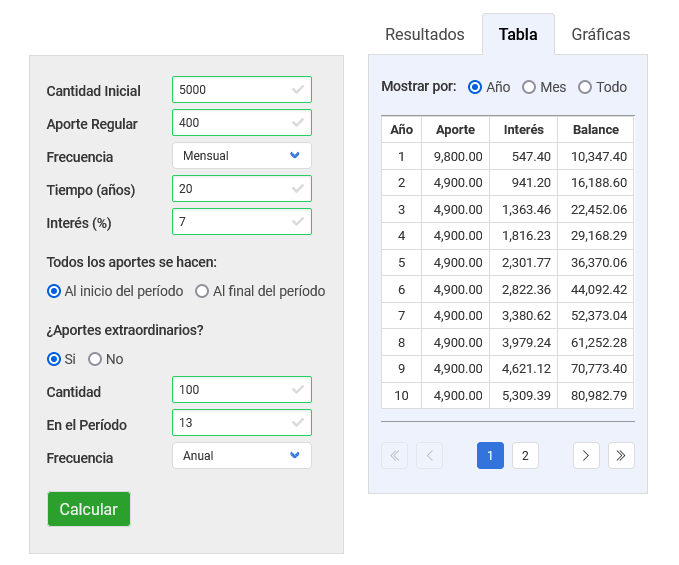Expand the Anual frequency dropdown
The width and height of the screenshot is (679, 565).
pos(241,456)
